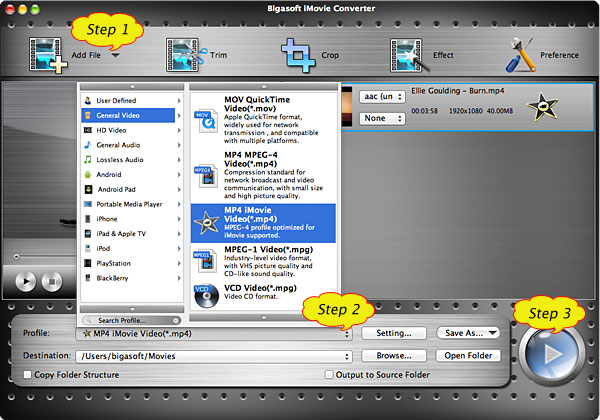Click the Trim label

(218, 55)
